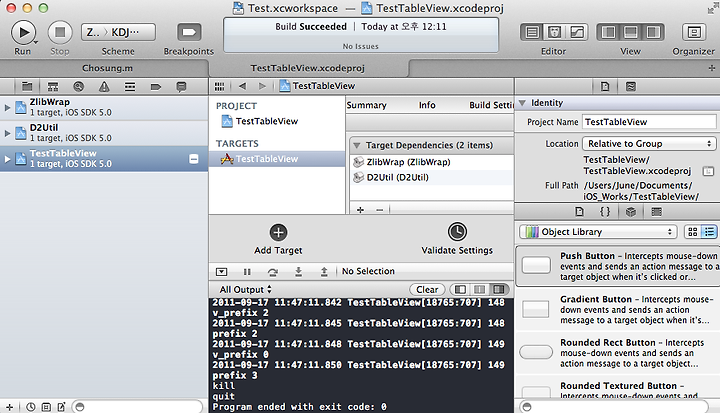
Task: Step out in the debugger
Action: 324,272
